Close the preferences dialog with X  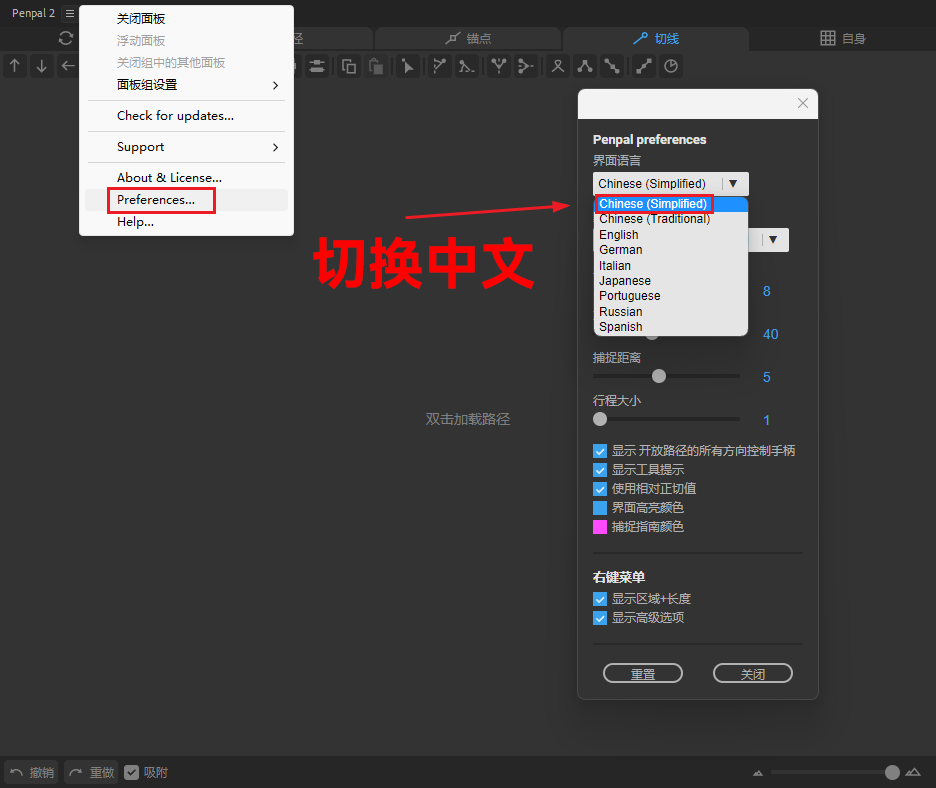click(x=803, y=103)
